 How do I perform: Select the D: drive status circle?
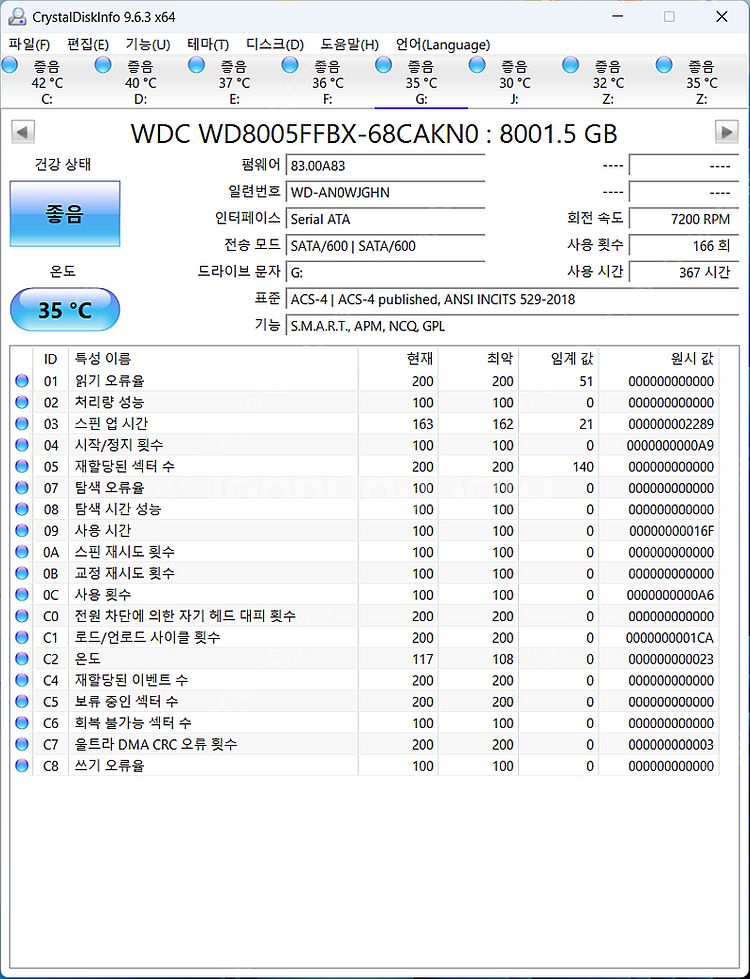103,64
